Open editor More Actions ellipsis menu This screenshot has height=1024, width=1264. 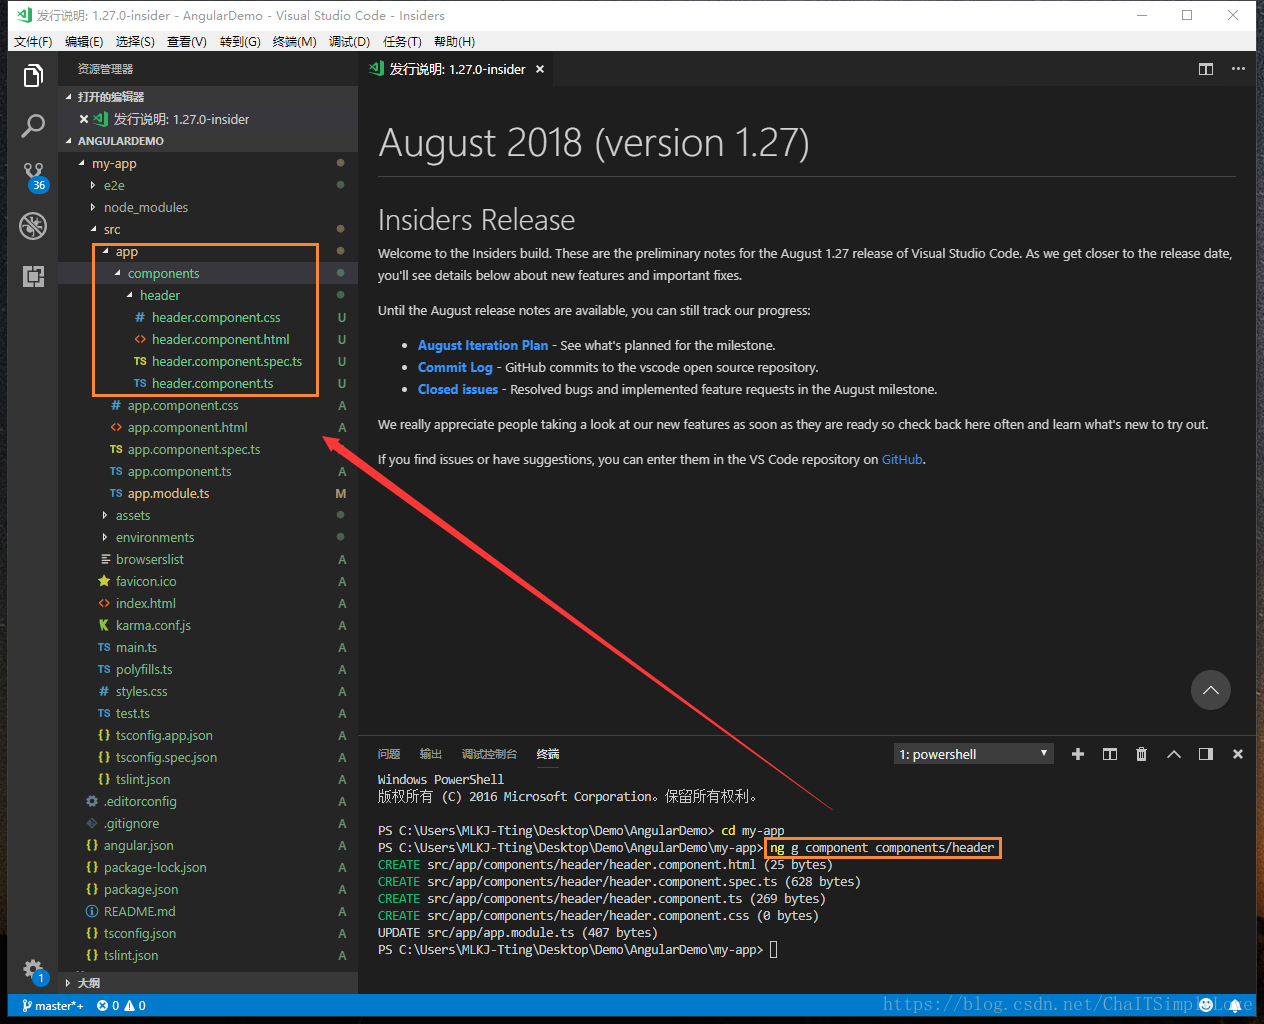[1238, 69]
